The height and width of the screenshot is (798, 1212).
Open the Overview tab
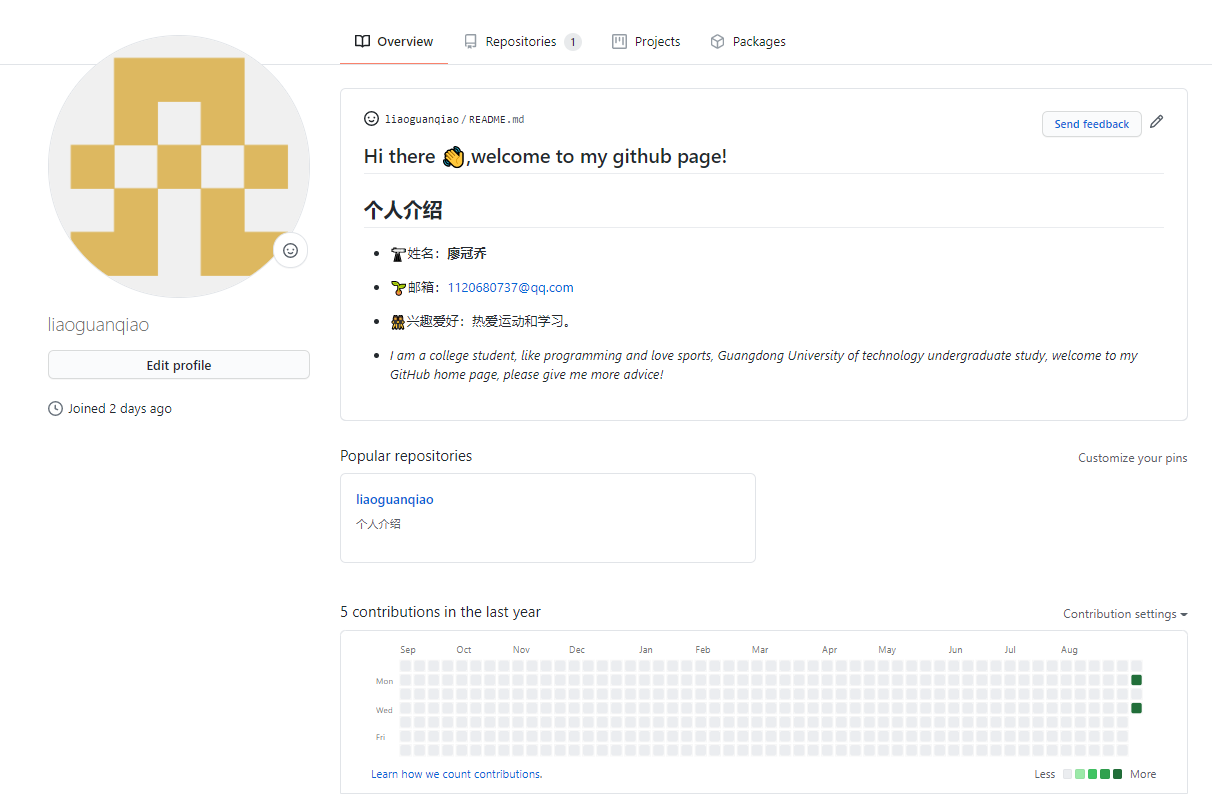point(394,41)
